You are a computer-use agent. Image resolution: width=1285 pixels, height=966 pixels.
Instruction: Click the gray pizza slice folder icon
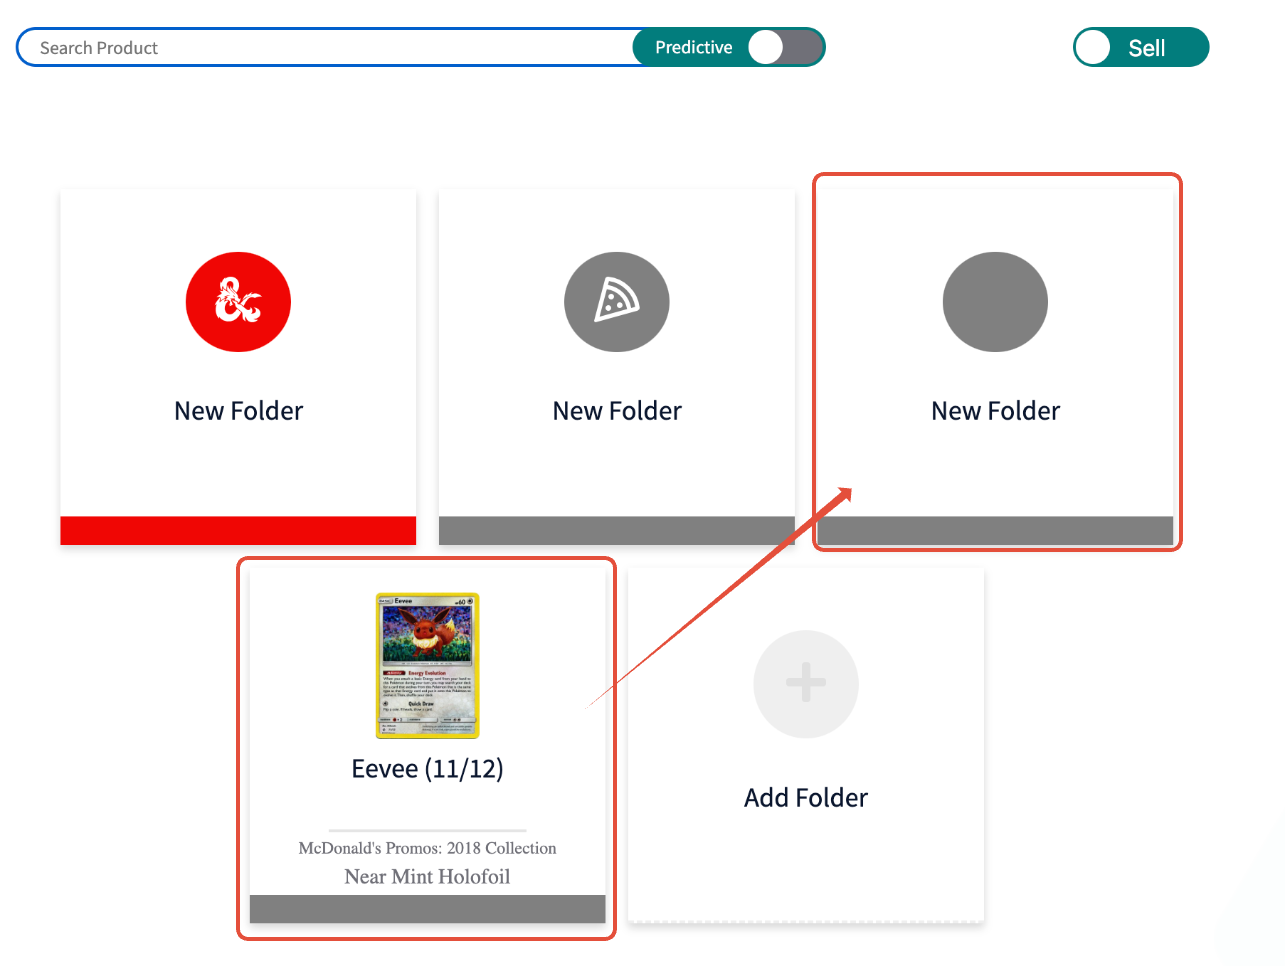click(x=616, y=302)
